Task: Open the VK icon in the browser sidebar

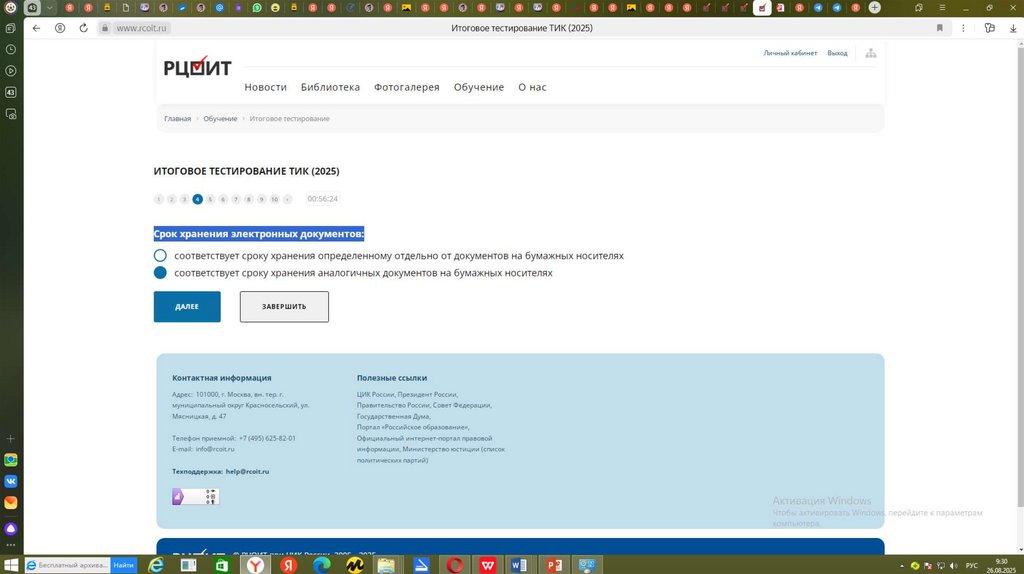Action: point(10,481)
